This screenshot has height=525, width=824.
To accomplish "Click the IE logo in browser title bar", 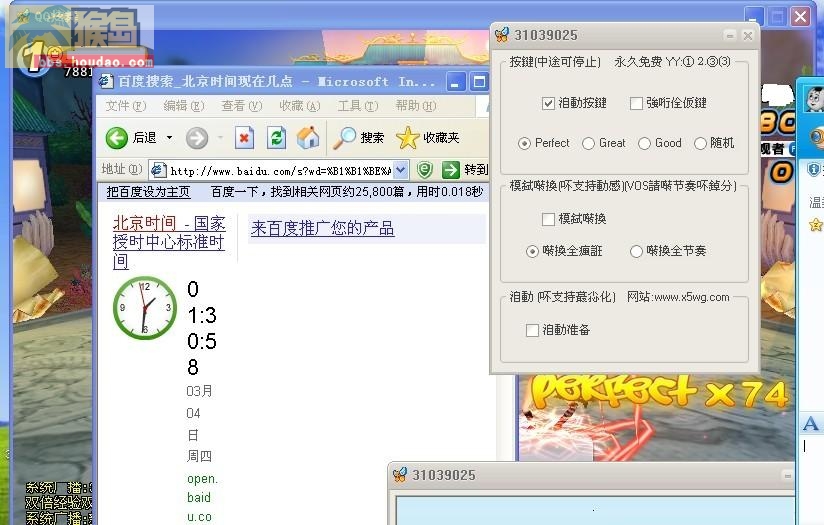I will coord(107,81).
